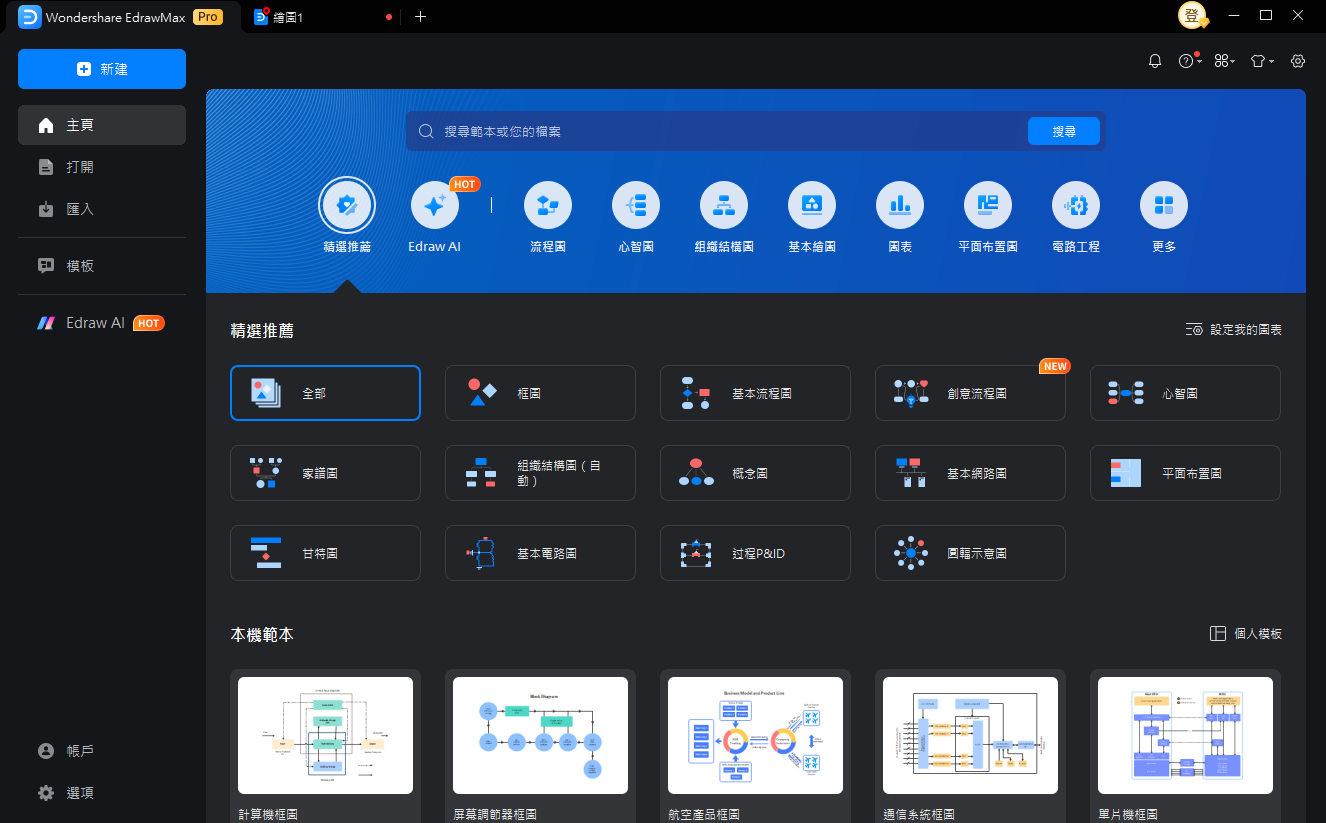Screen dimensions: 1326x823
Task: Select 匯入 import in sidebar
Action: [x=102, y=209]
